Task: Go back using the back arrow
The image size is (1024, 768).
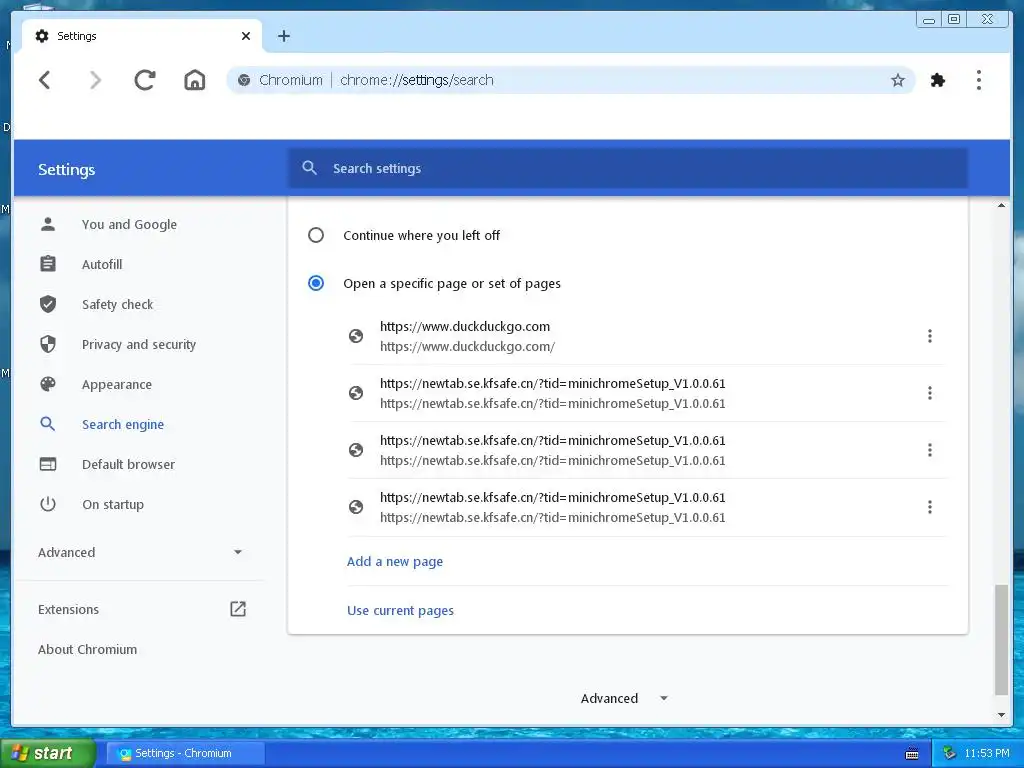Action: pos(44,80)
